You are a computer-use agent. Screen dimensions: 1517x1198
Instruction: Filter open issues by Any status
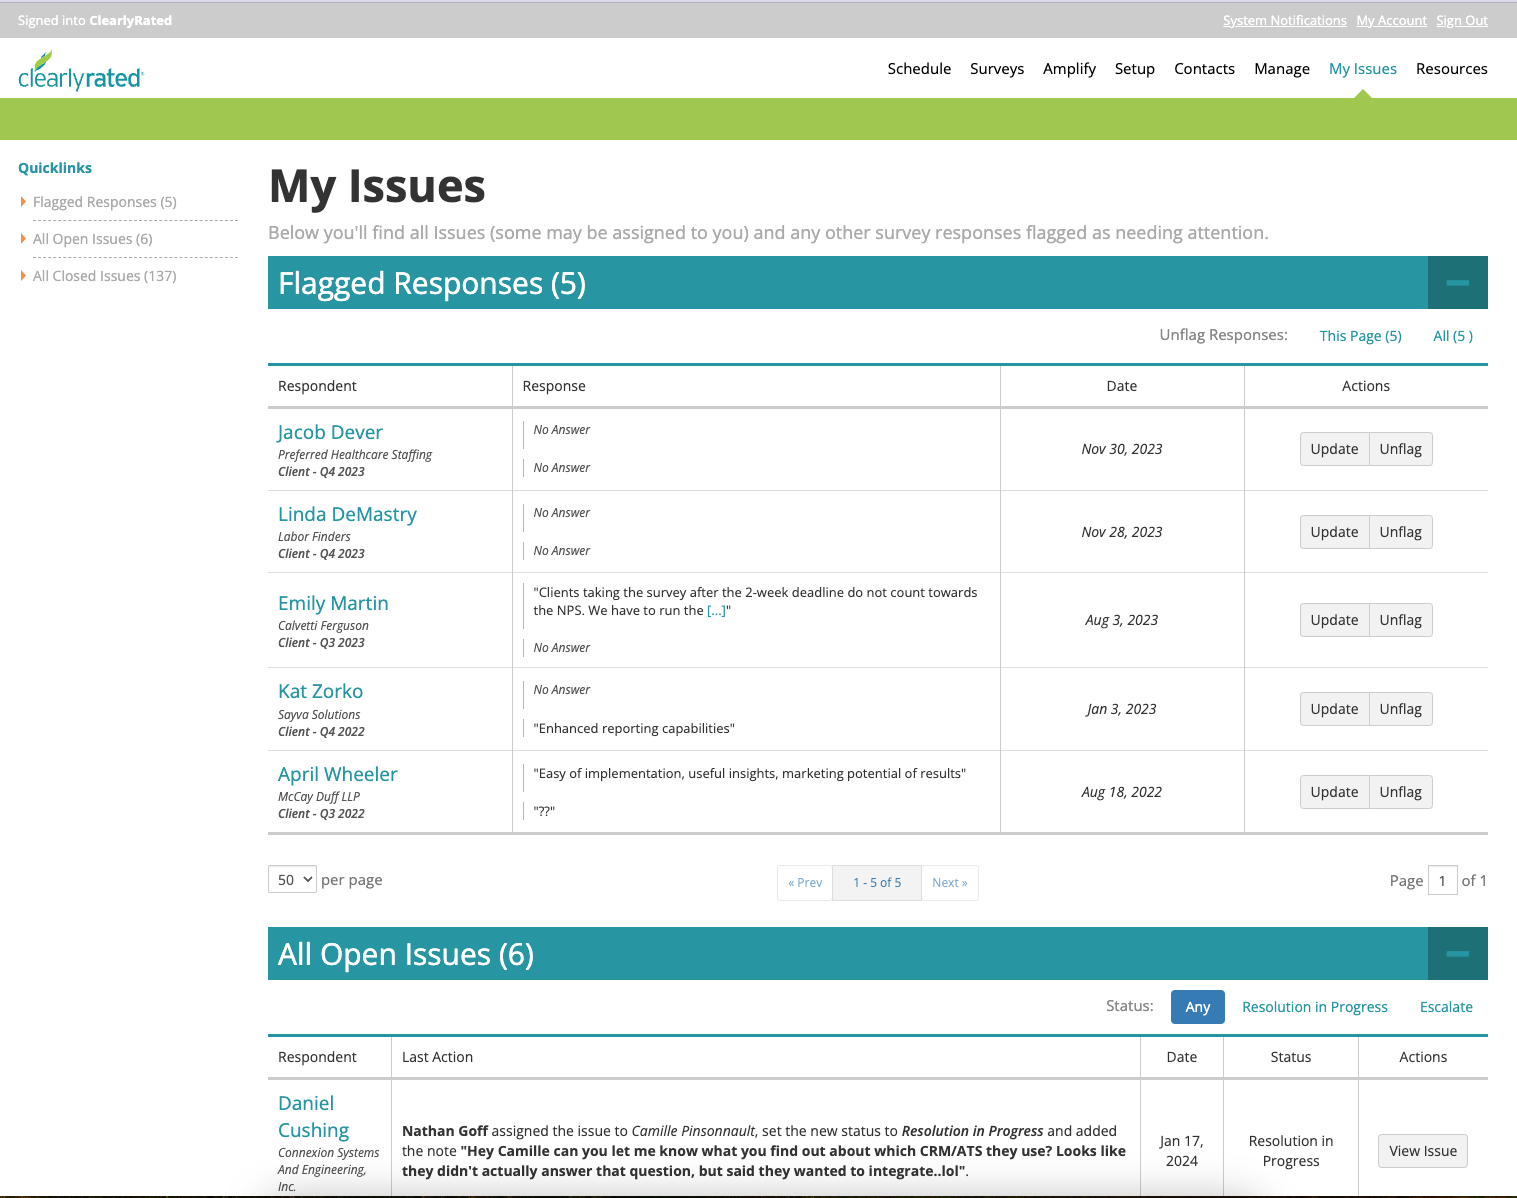tap(1198, 1007)
